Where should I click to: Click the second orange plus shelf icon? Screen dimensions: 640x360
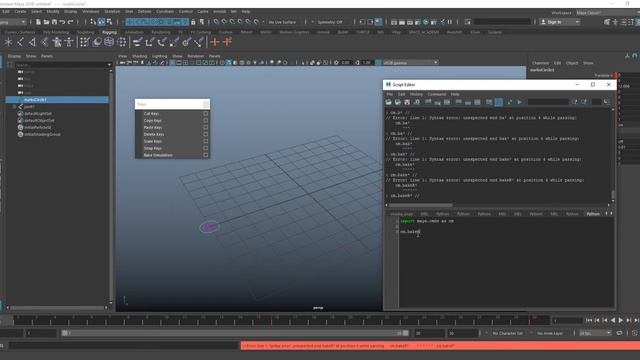point(227,42)
